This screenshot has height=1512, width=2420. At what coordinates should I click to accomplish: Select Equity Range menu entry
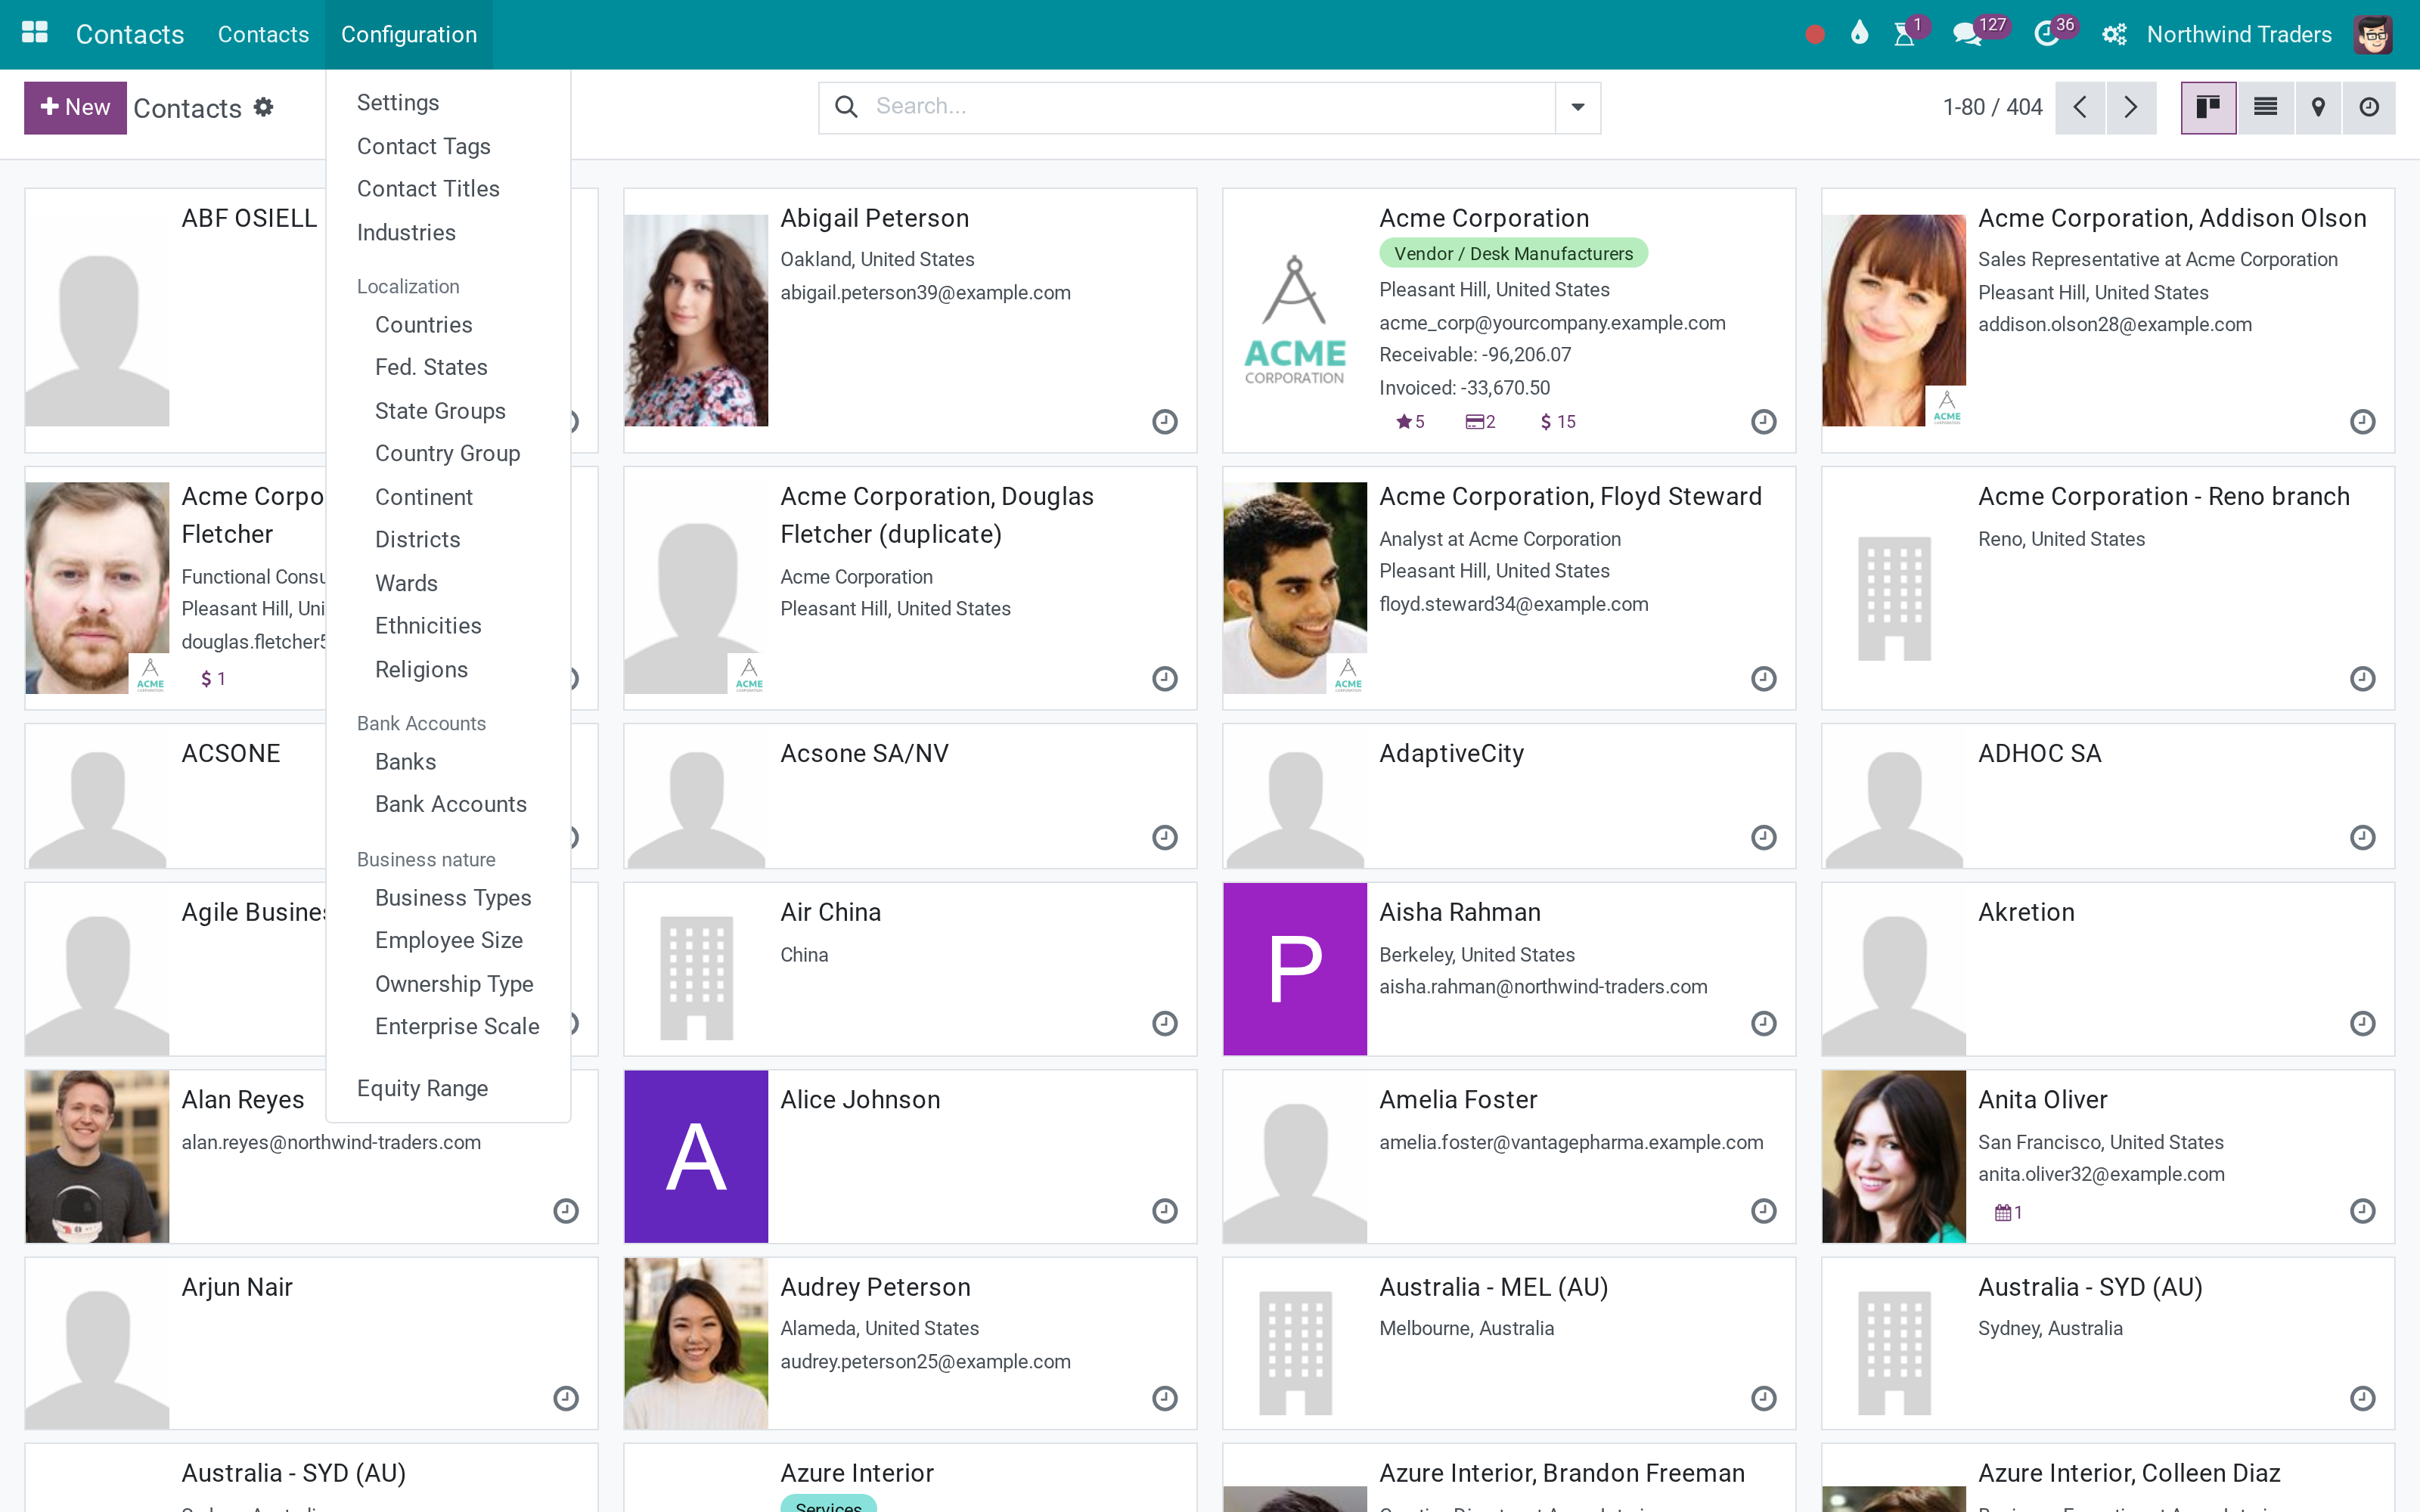coord(422,1088)
